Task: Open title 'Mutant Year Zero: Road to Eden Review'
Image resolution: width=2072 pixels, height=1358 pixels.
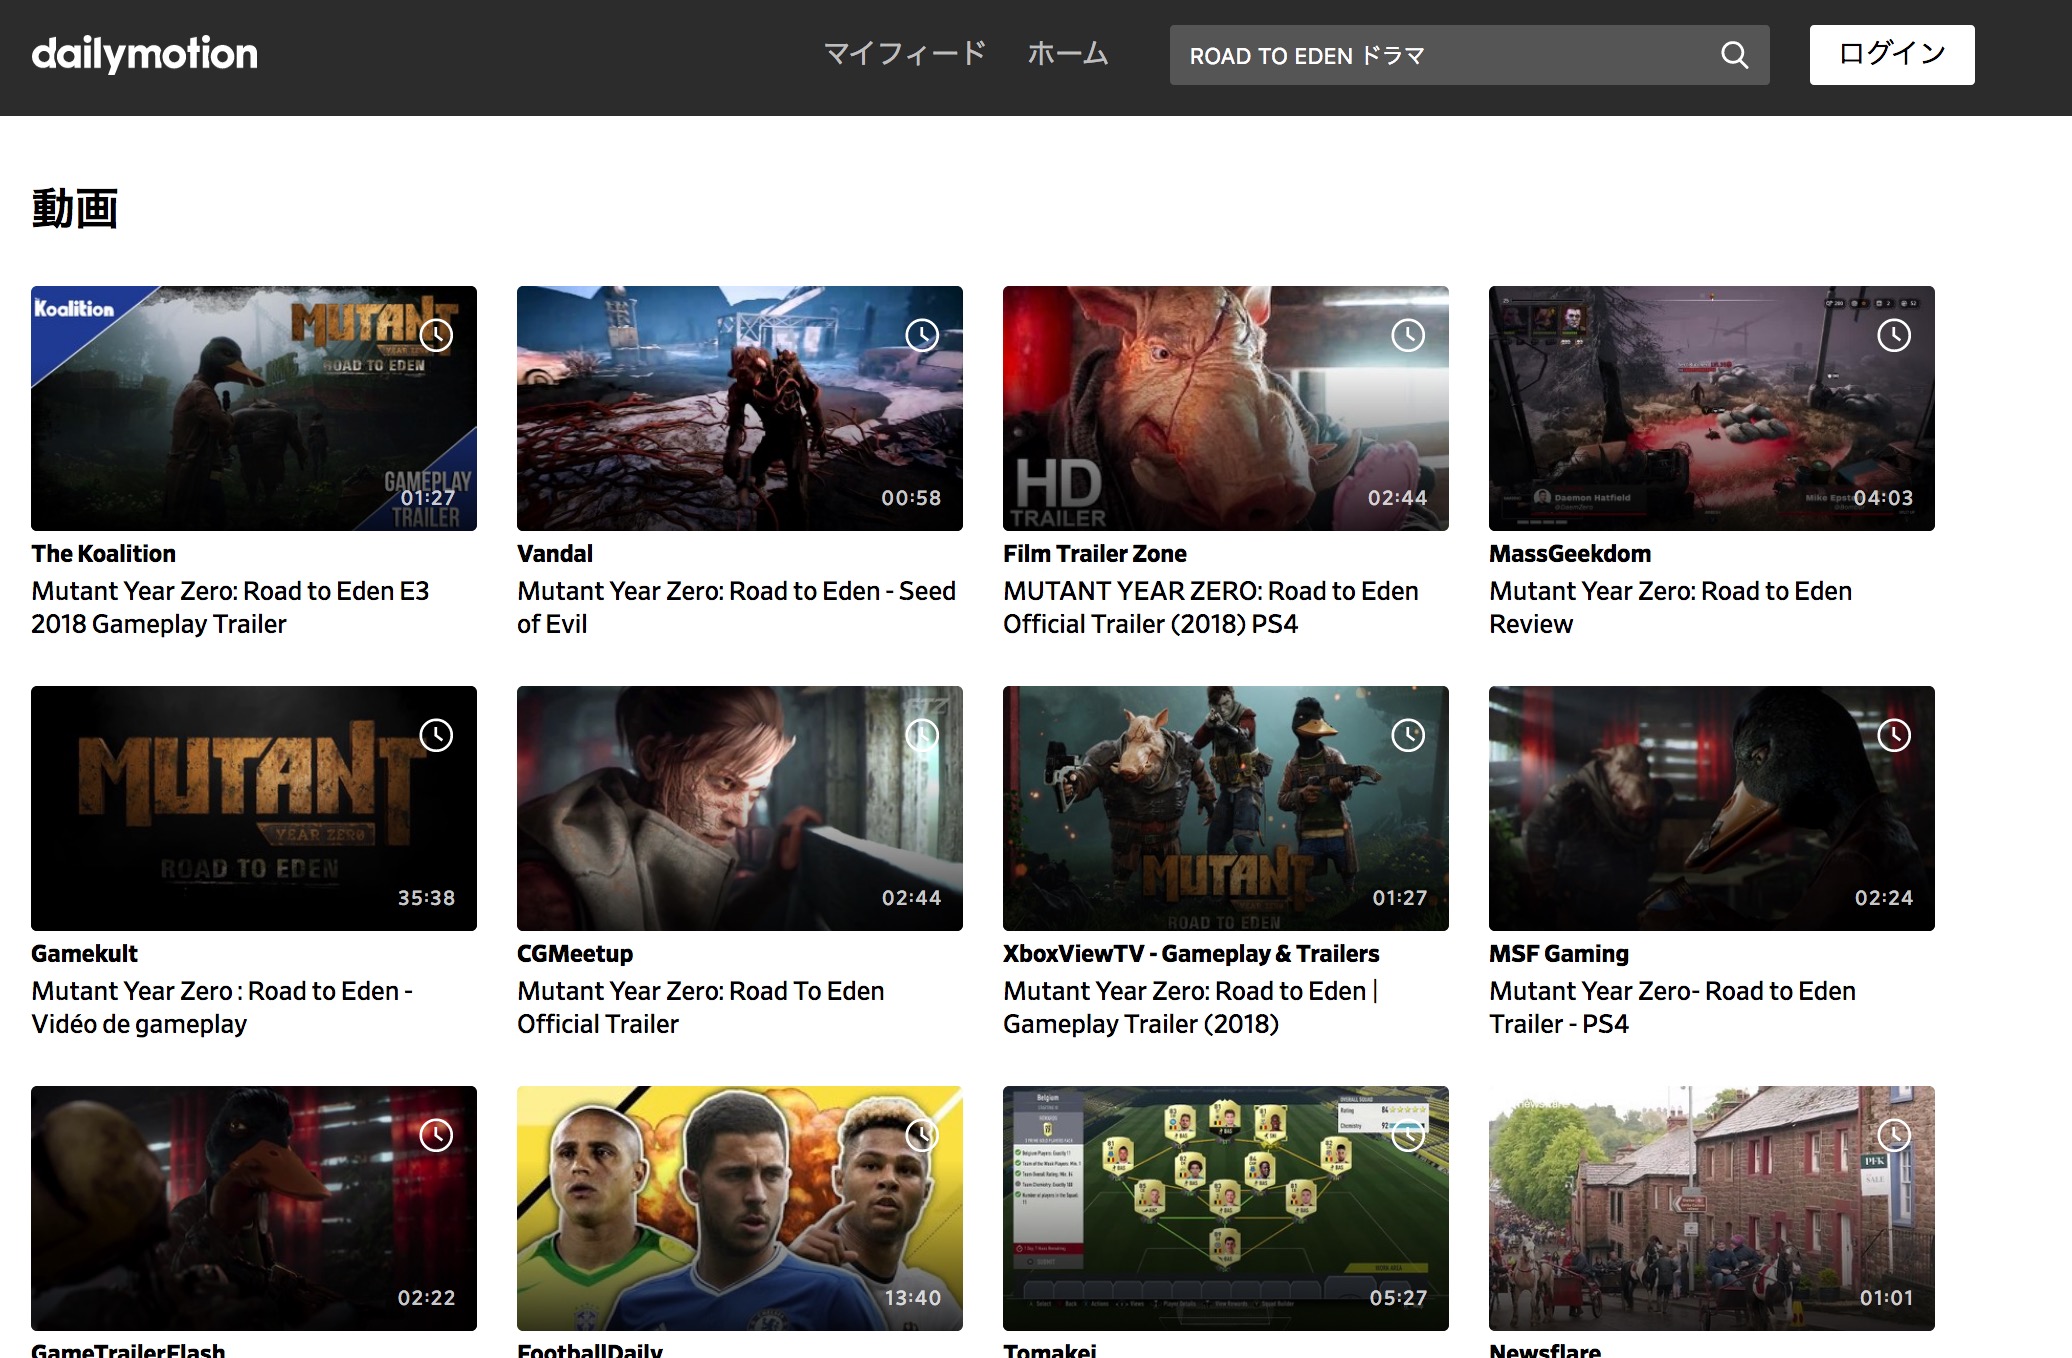Action: 1670,607
